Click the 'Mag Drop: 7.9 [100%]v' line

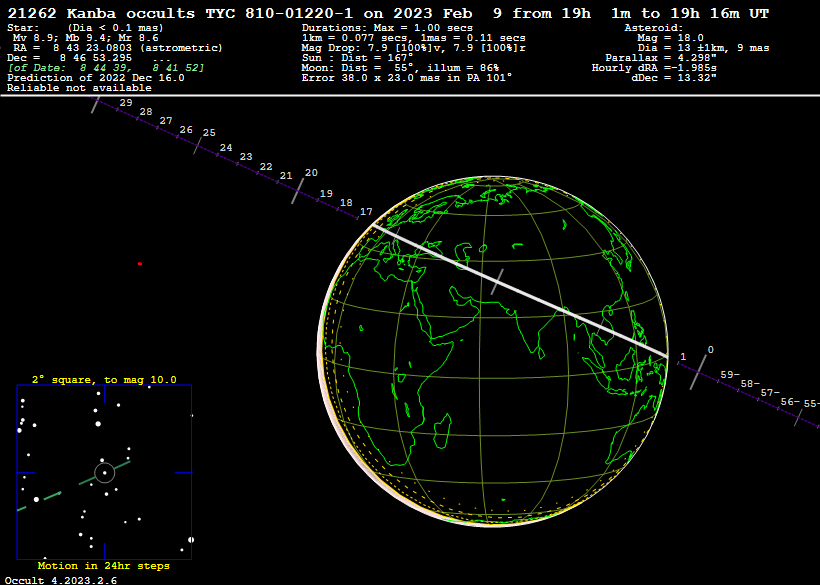tap(414, 48)
